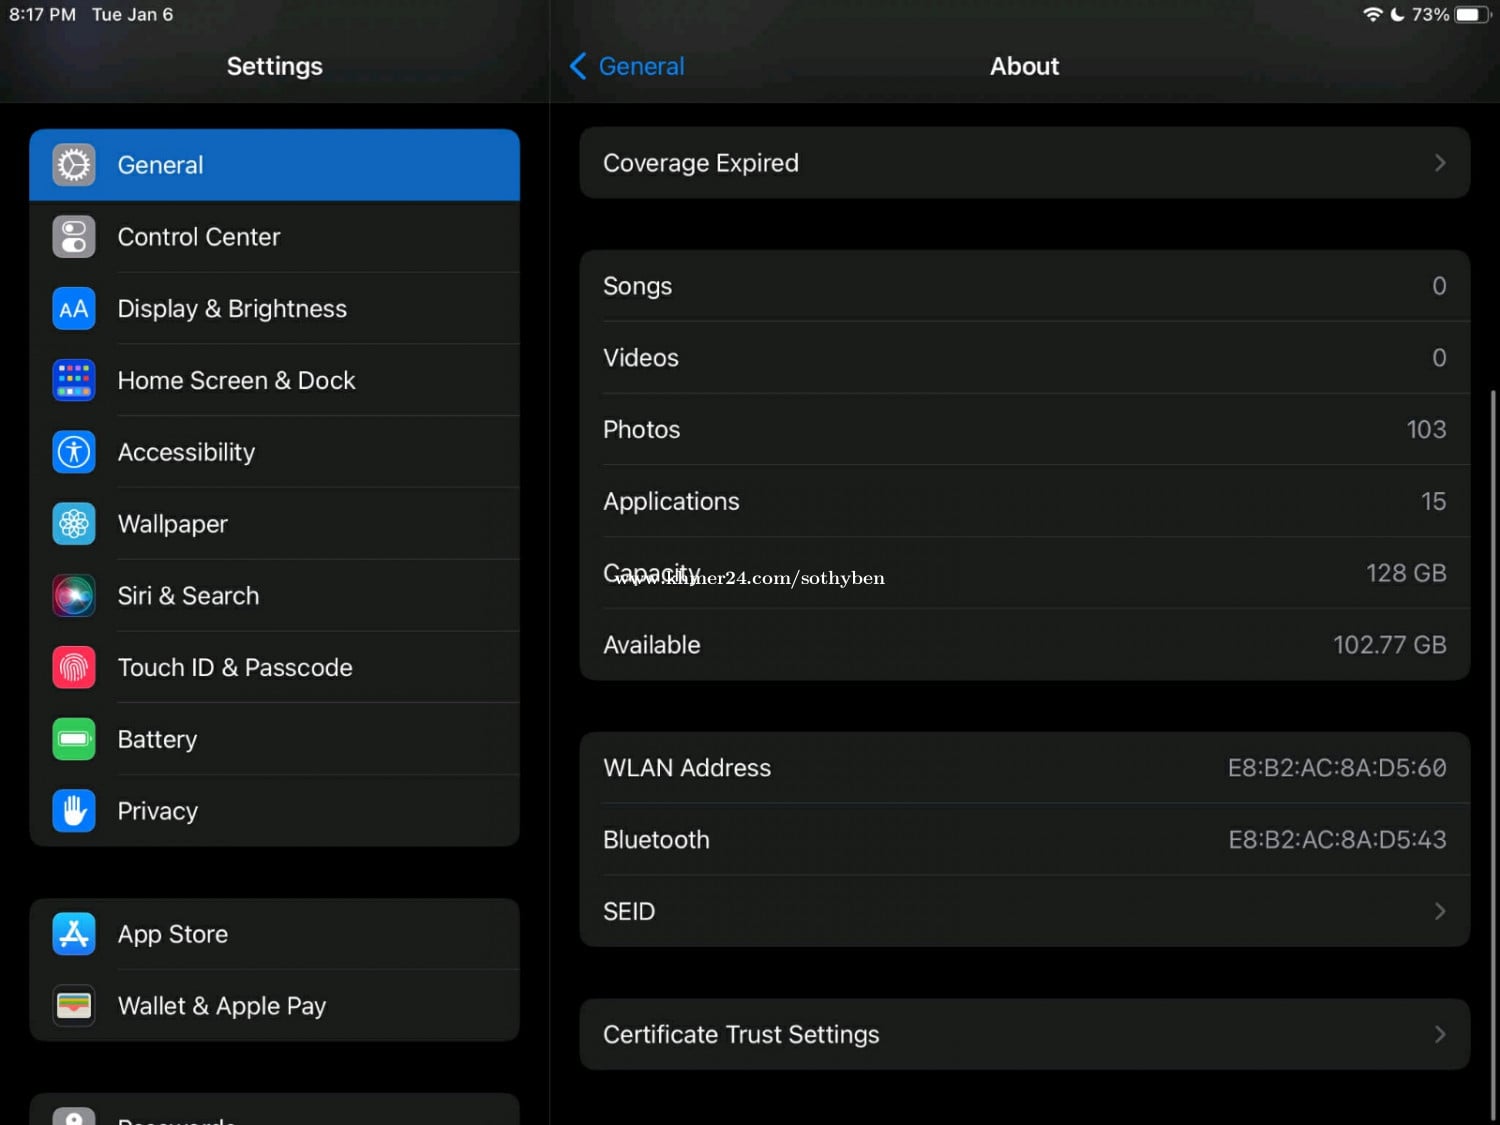Screen dimensions: 1500x1125
Task: Tap the battery percentage in status bar
Action: (x=1430, y=15)
